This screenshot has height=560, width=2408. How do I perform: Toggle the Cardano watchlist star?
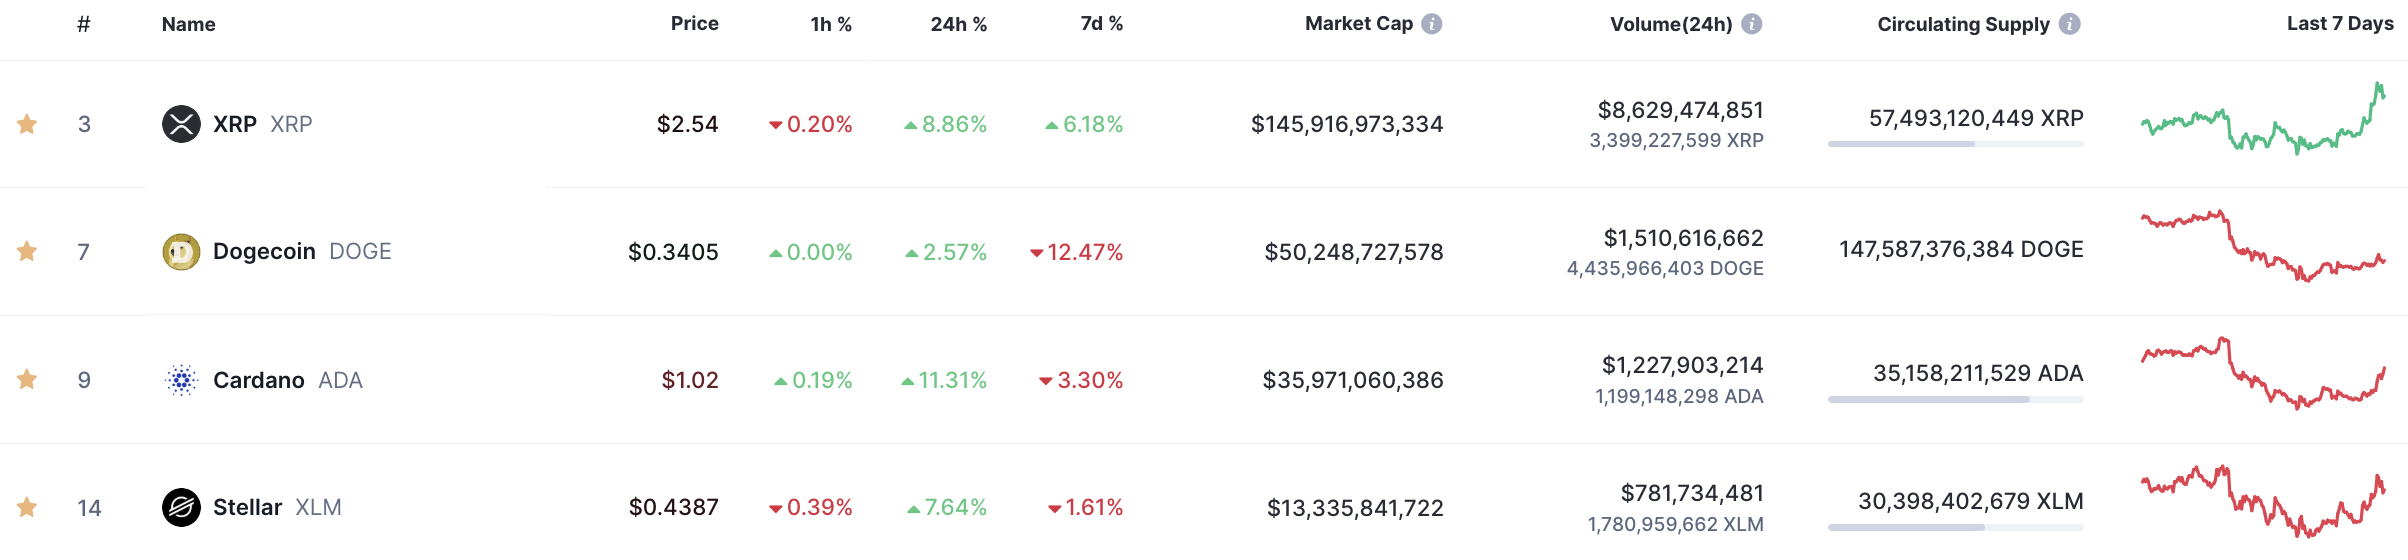click(x=27, y=380)
